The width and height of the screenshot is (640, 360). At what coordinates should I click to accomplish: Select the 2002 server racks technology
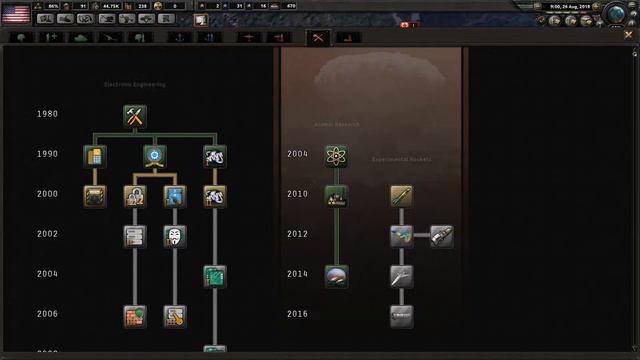135,236
